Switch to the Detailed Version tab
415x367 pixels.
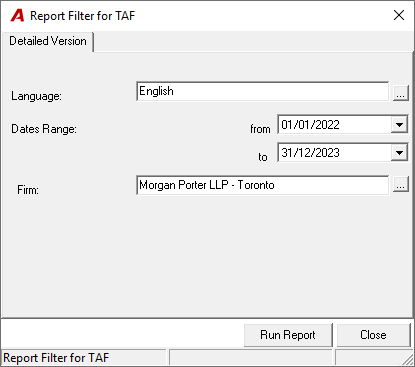[48, 41]
